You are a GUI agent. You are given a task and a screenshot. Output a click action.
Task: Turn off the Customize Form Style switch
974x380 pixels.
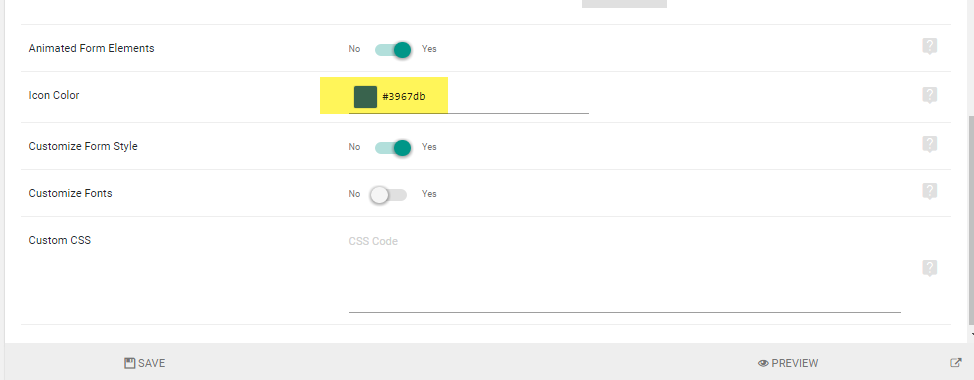click(x=393, y=148)
